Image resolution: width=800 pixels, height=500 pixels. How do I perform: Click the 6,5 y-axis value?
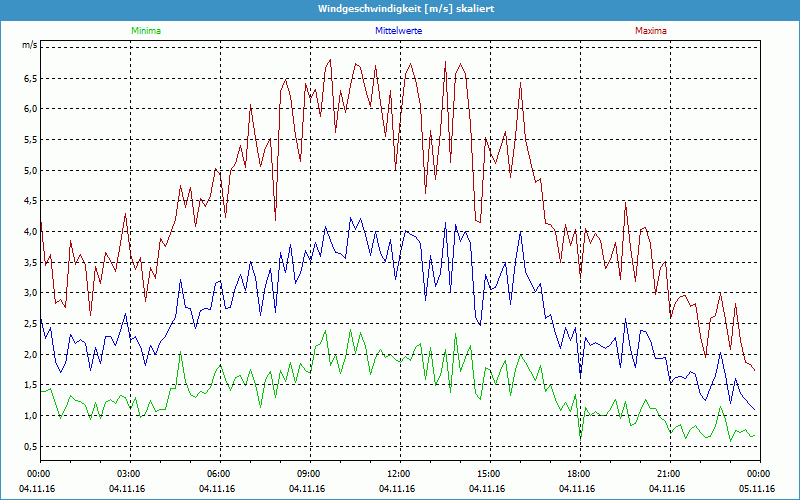30,79
